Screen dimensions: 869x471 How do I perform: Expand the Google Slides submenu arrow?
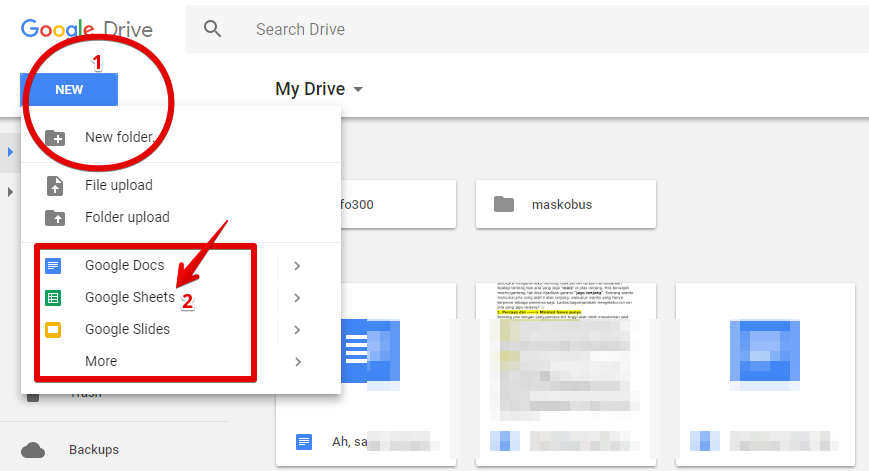tap(298, 330)
